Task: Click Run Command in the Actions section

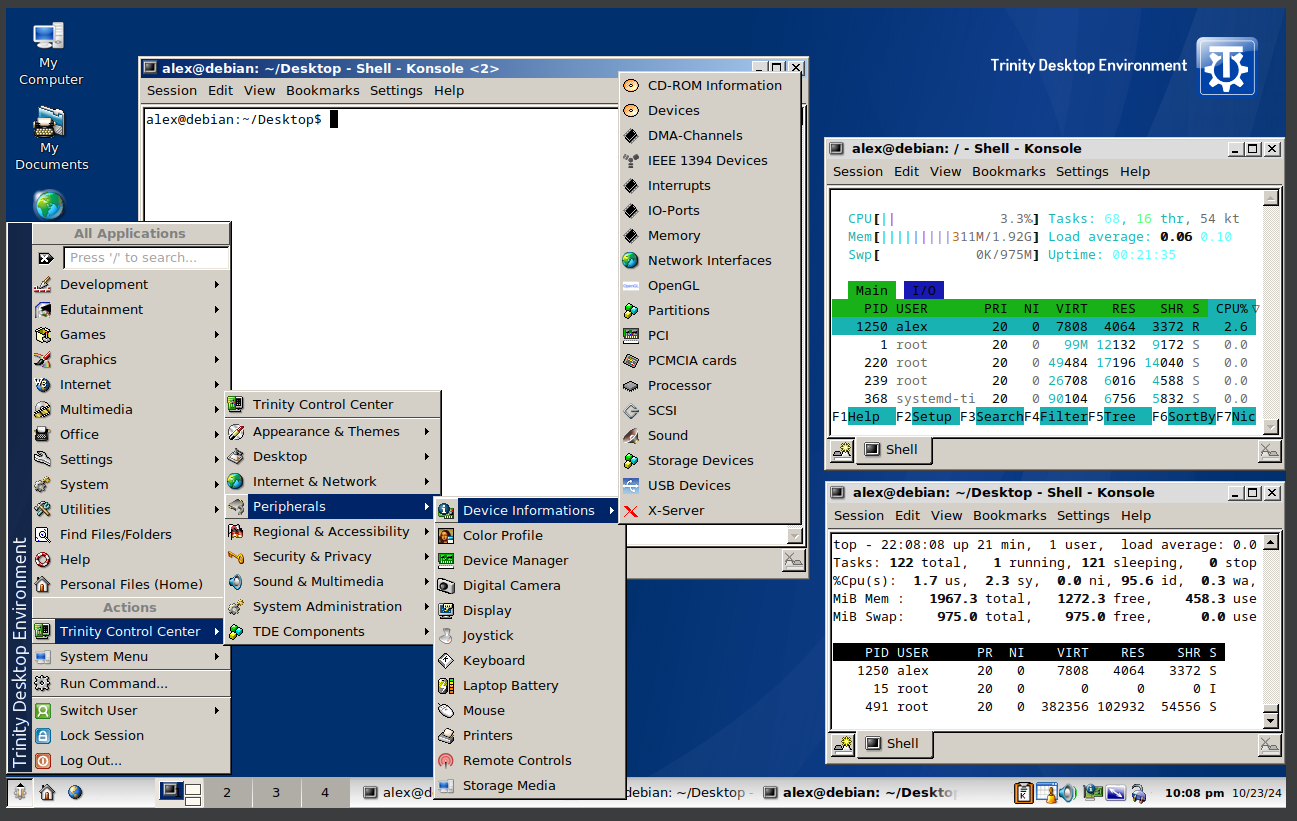Action: pos(113,684)
